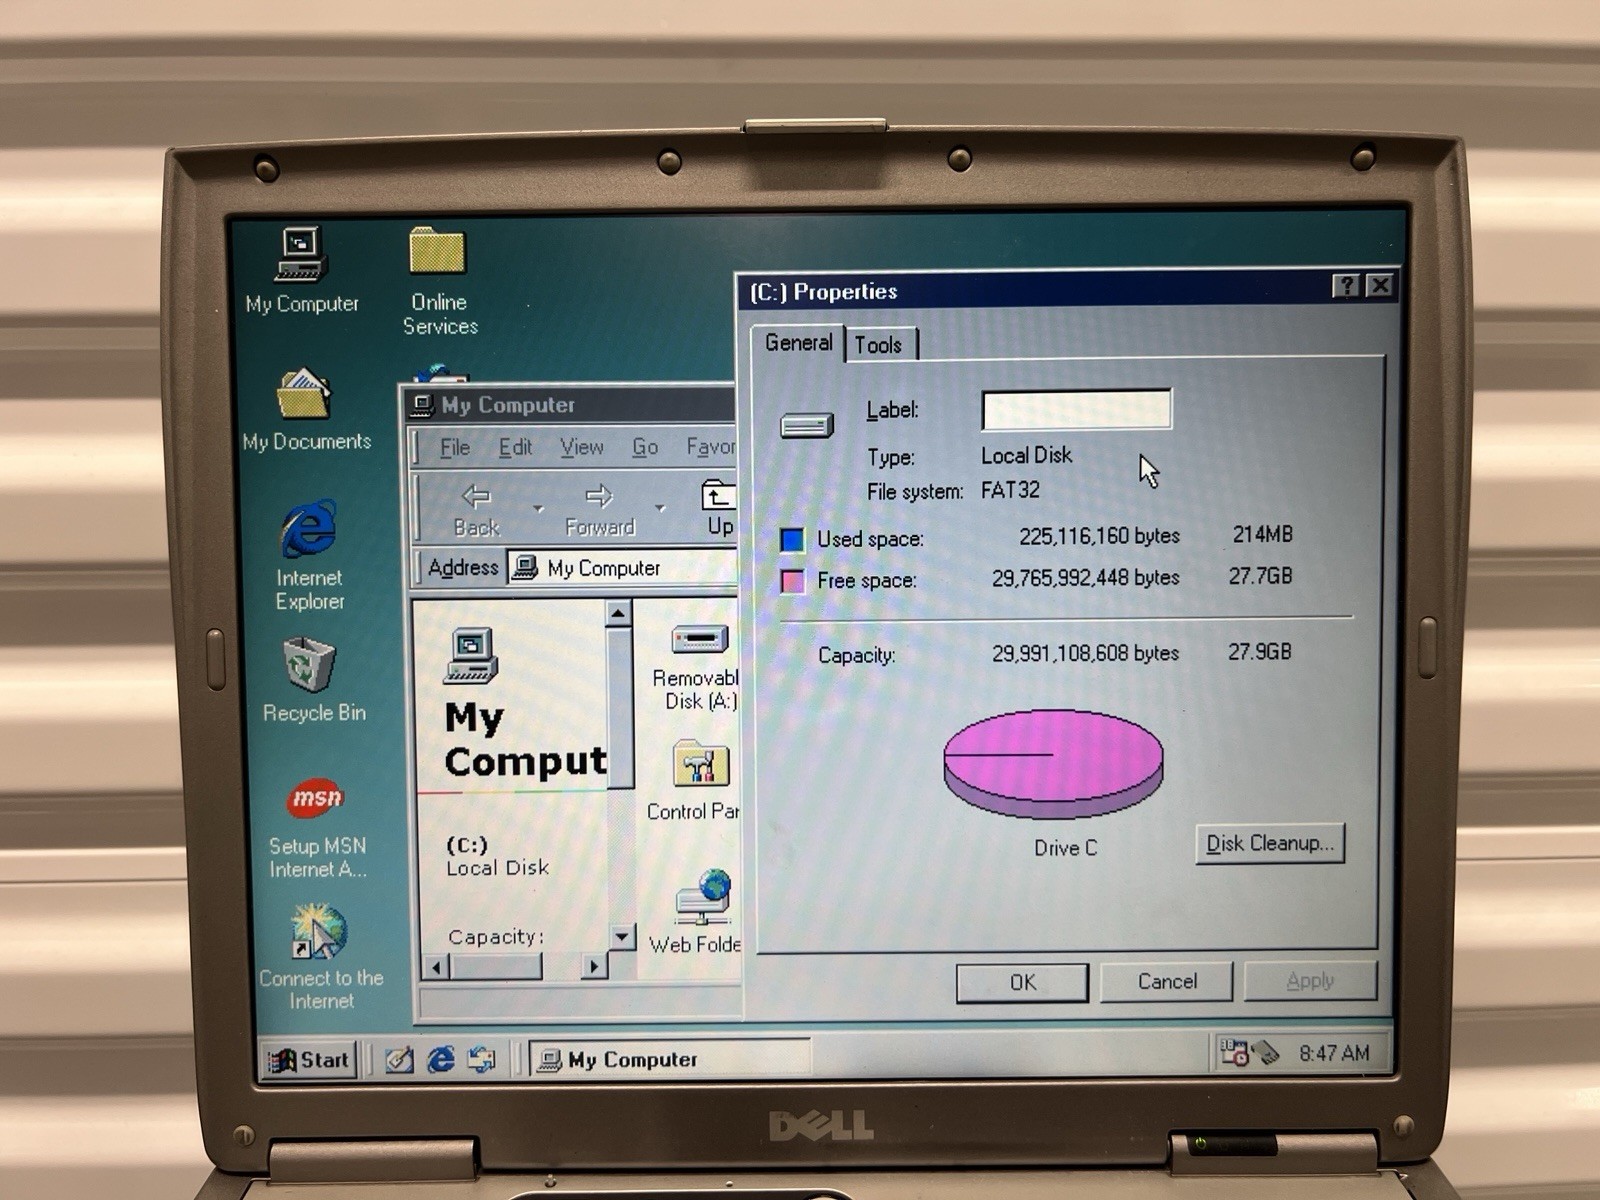
Task: Launch Internet Explorer from quick launch bar
Action: coord(440,1060)
